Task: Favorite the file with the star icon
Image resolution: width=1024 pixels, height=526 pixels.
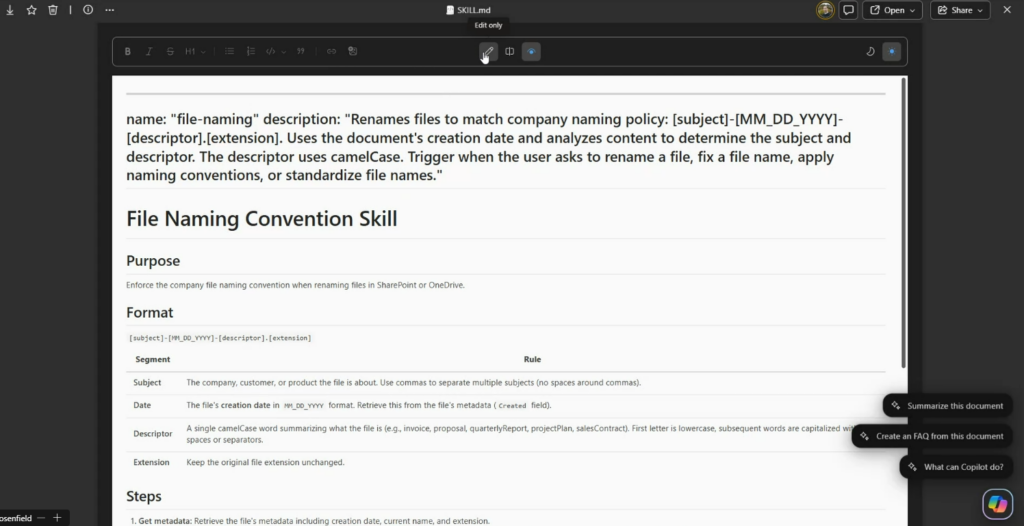Action: (31, 10)
